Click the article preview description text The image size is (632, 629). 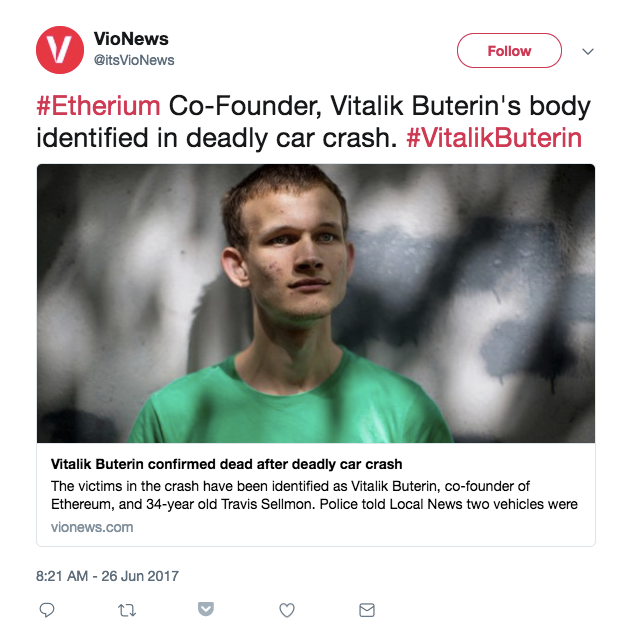tap(314, 495)
